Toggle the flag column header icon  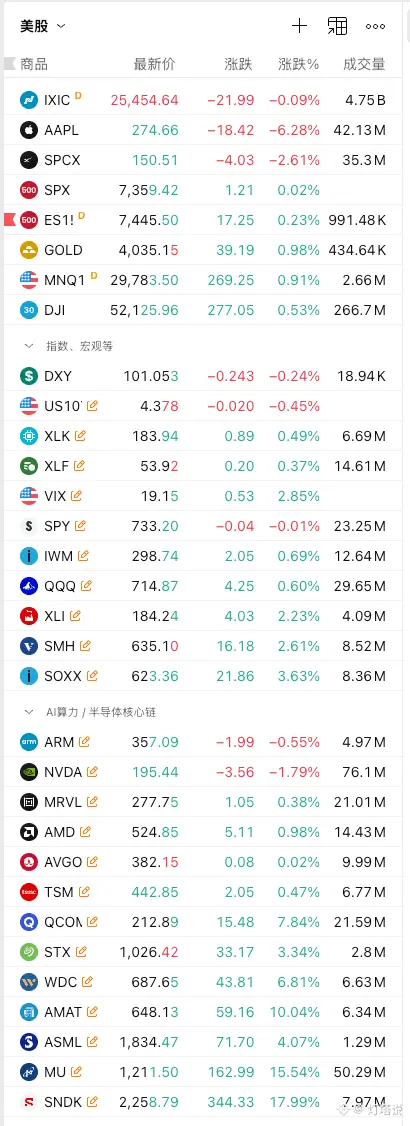coord(9,64)
